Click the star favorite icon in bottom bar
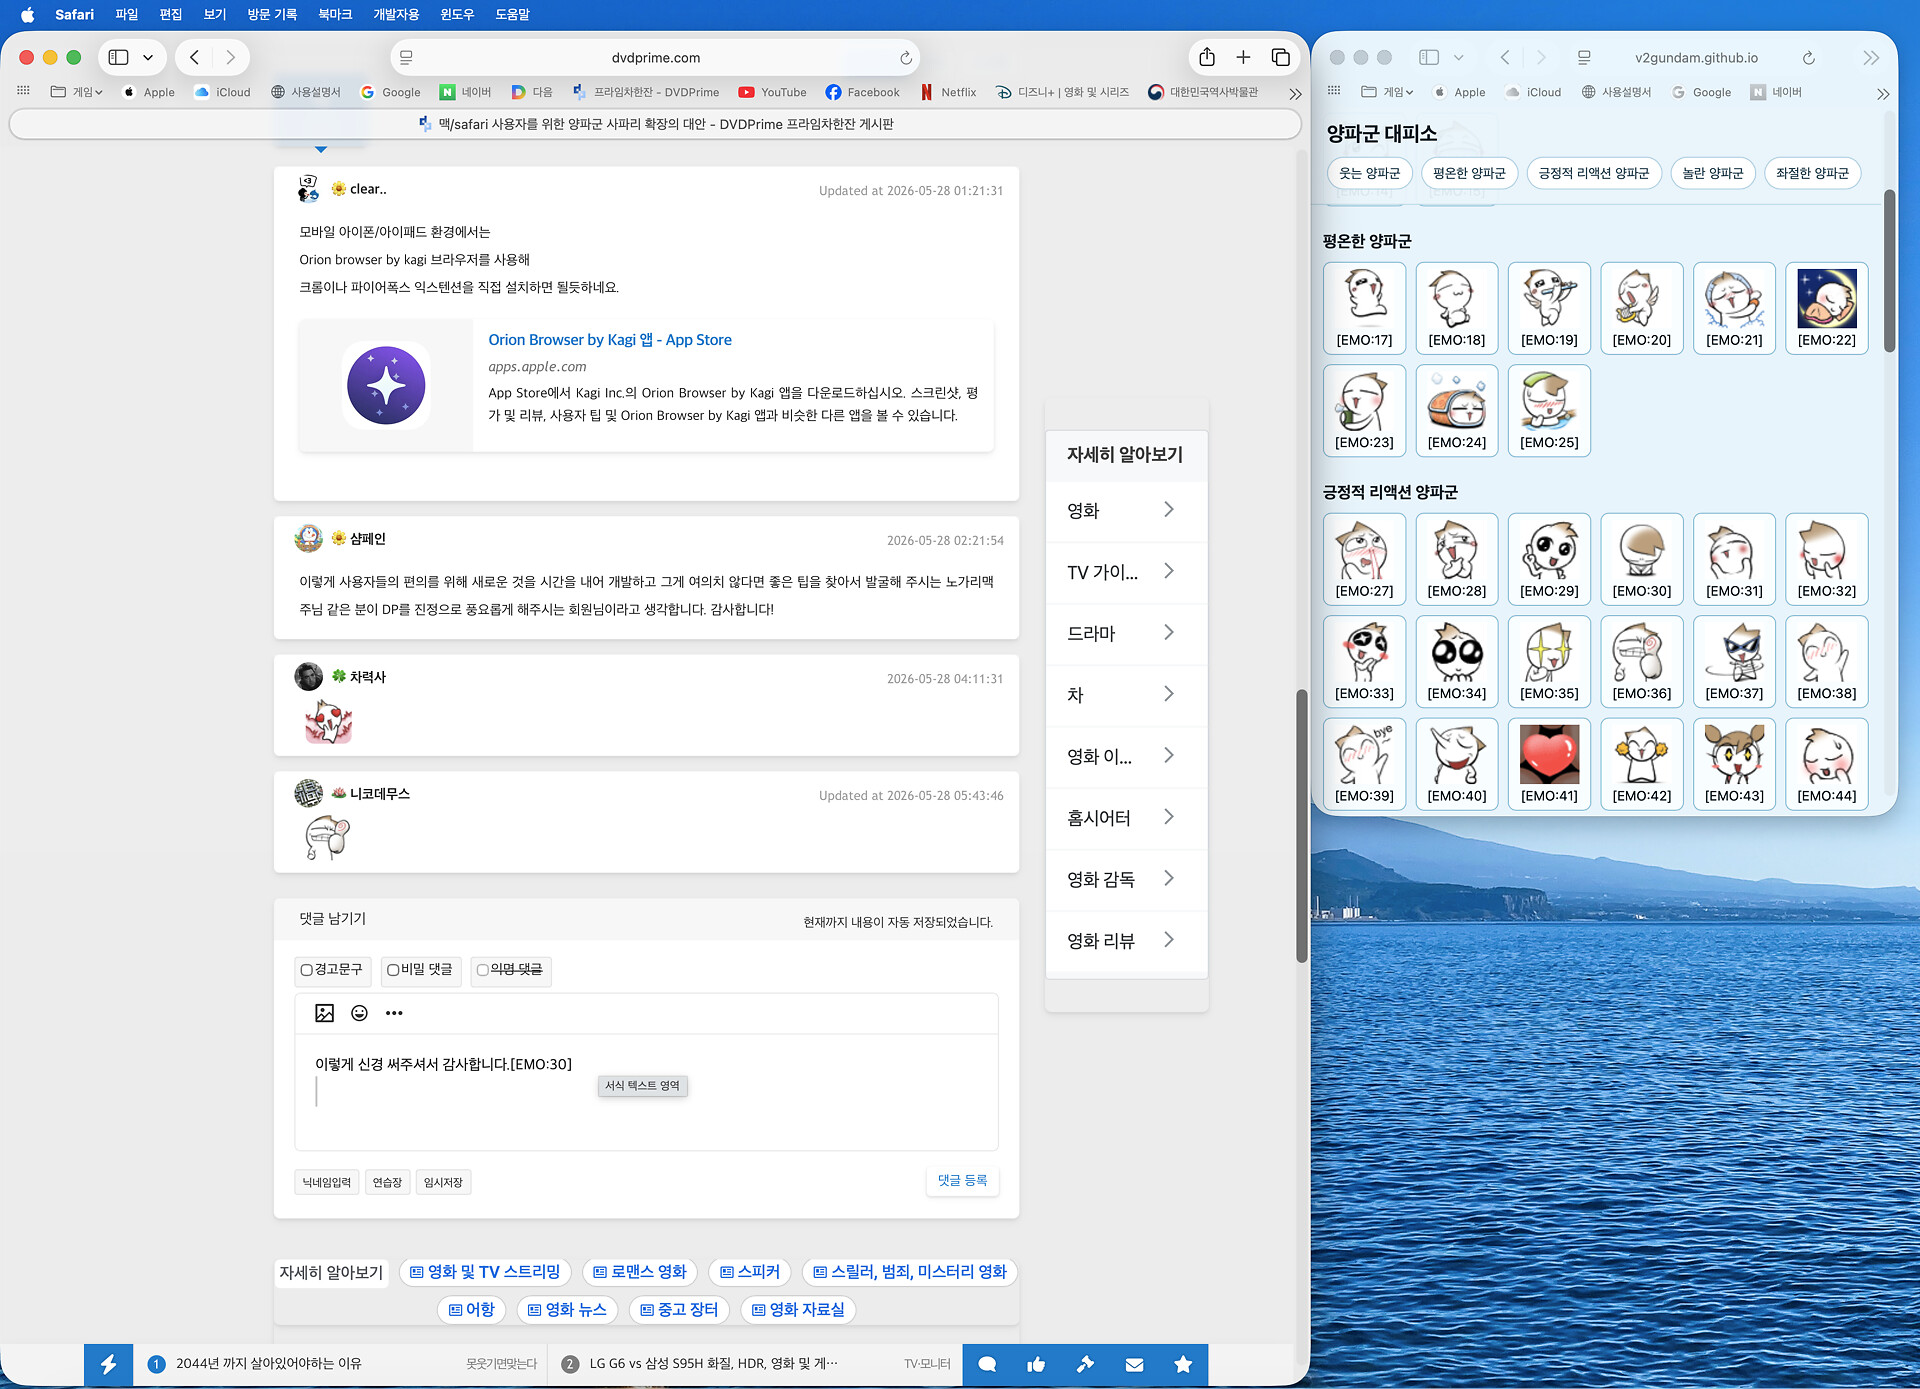1920x1389 pixels. point(1183,1364)
